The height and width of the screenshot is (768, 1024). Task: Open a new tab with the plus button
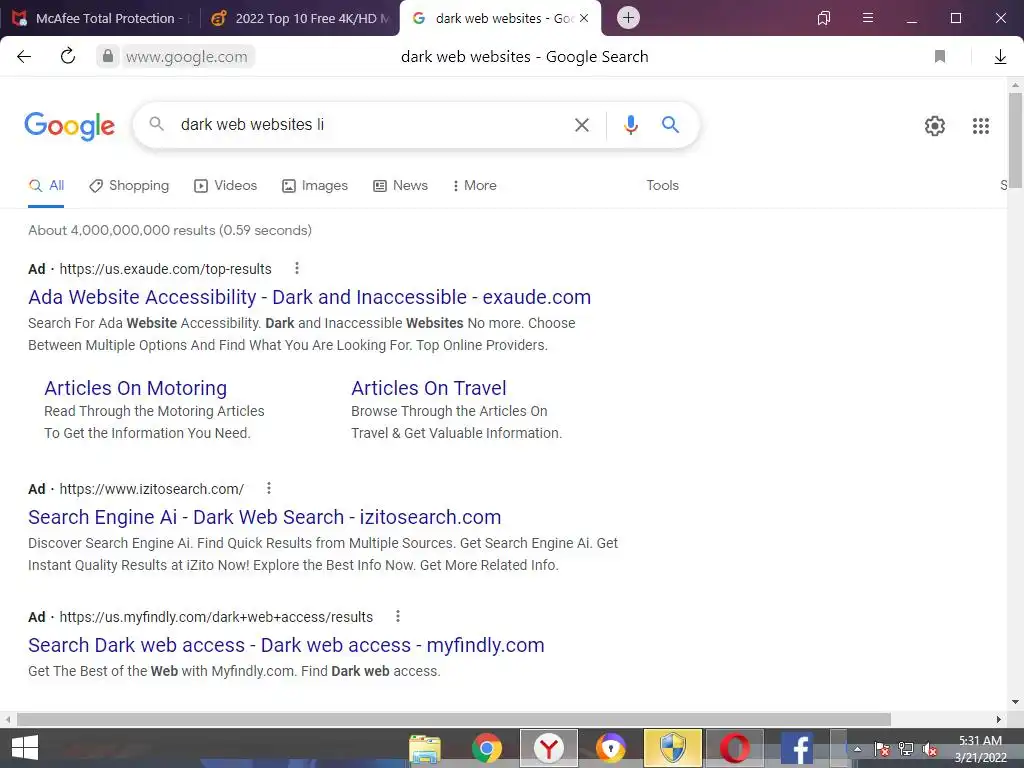point(628,18)
